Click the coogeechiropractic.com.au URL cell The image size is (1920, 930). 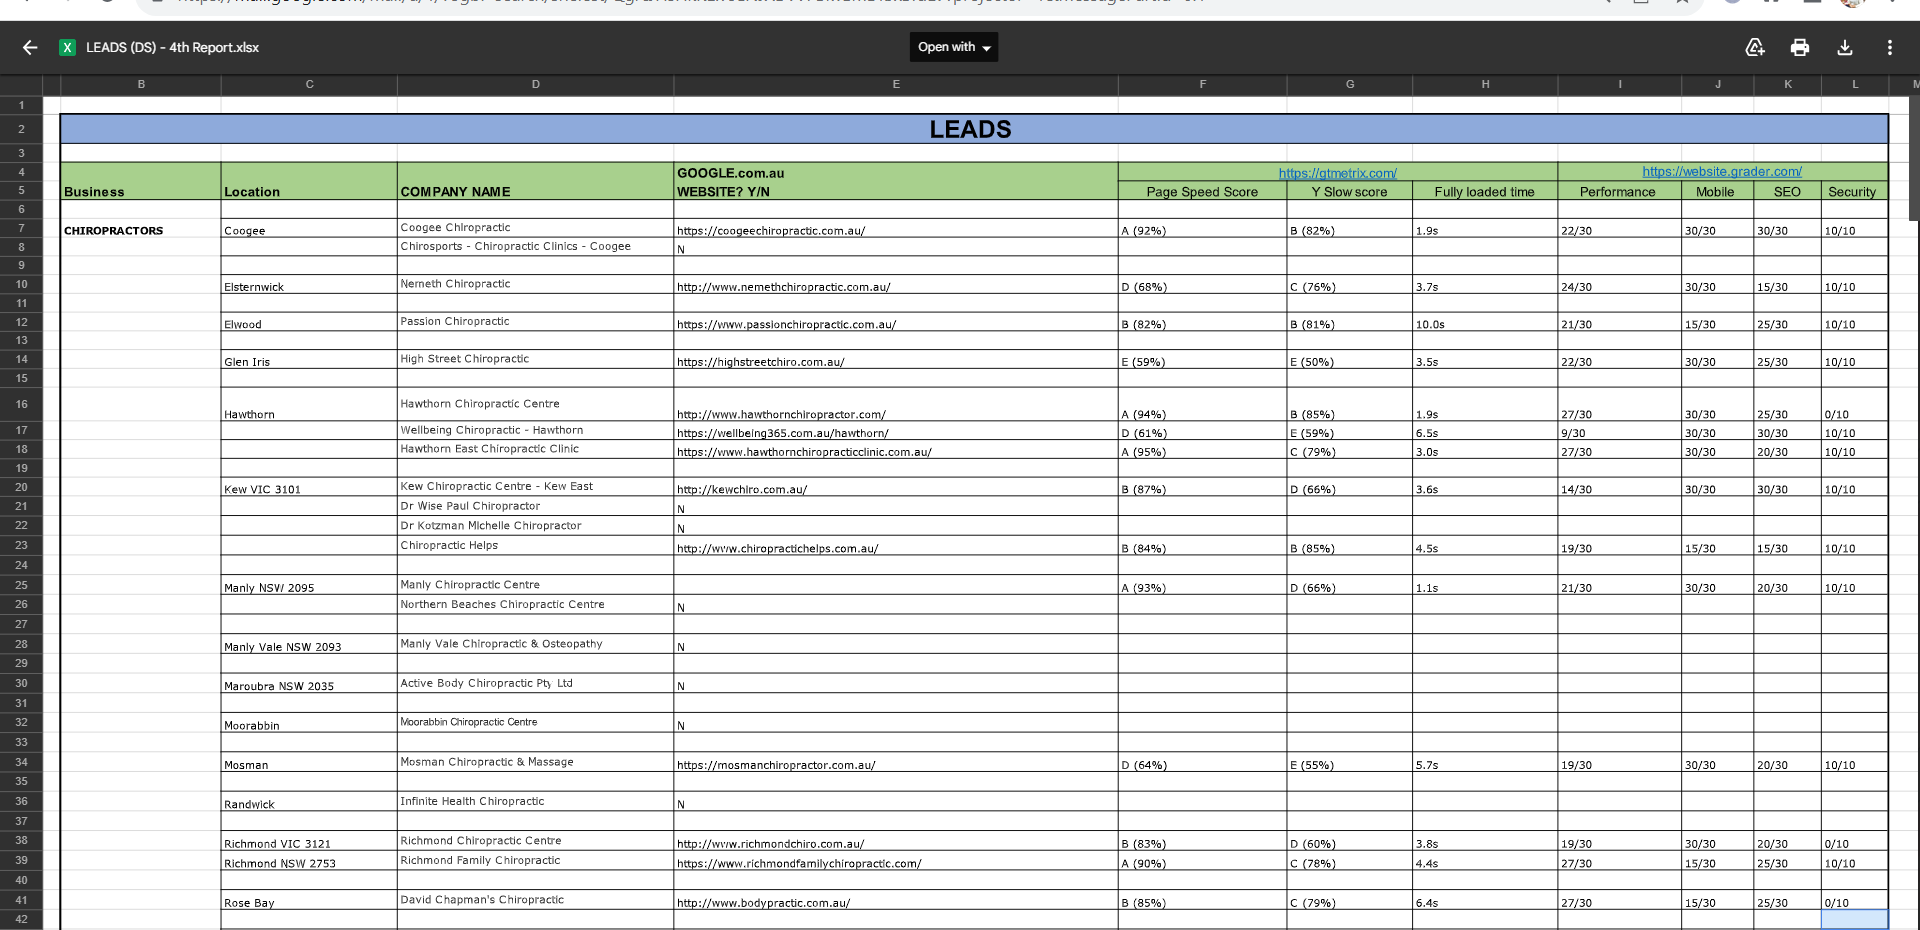coord(896,228)
